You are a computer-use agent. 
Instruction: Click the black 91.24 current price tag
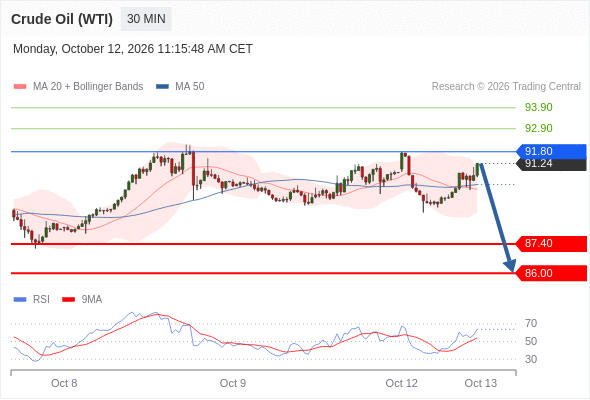point(551,164)
